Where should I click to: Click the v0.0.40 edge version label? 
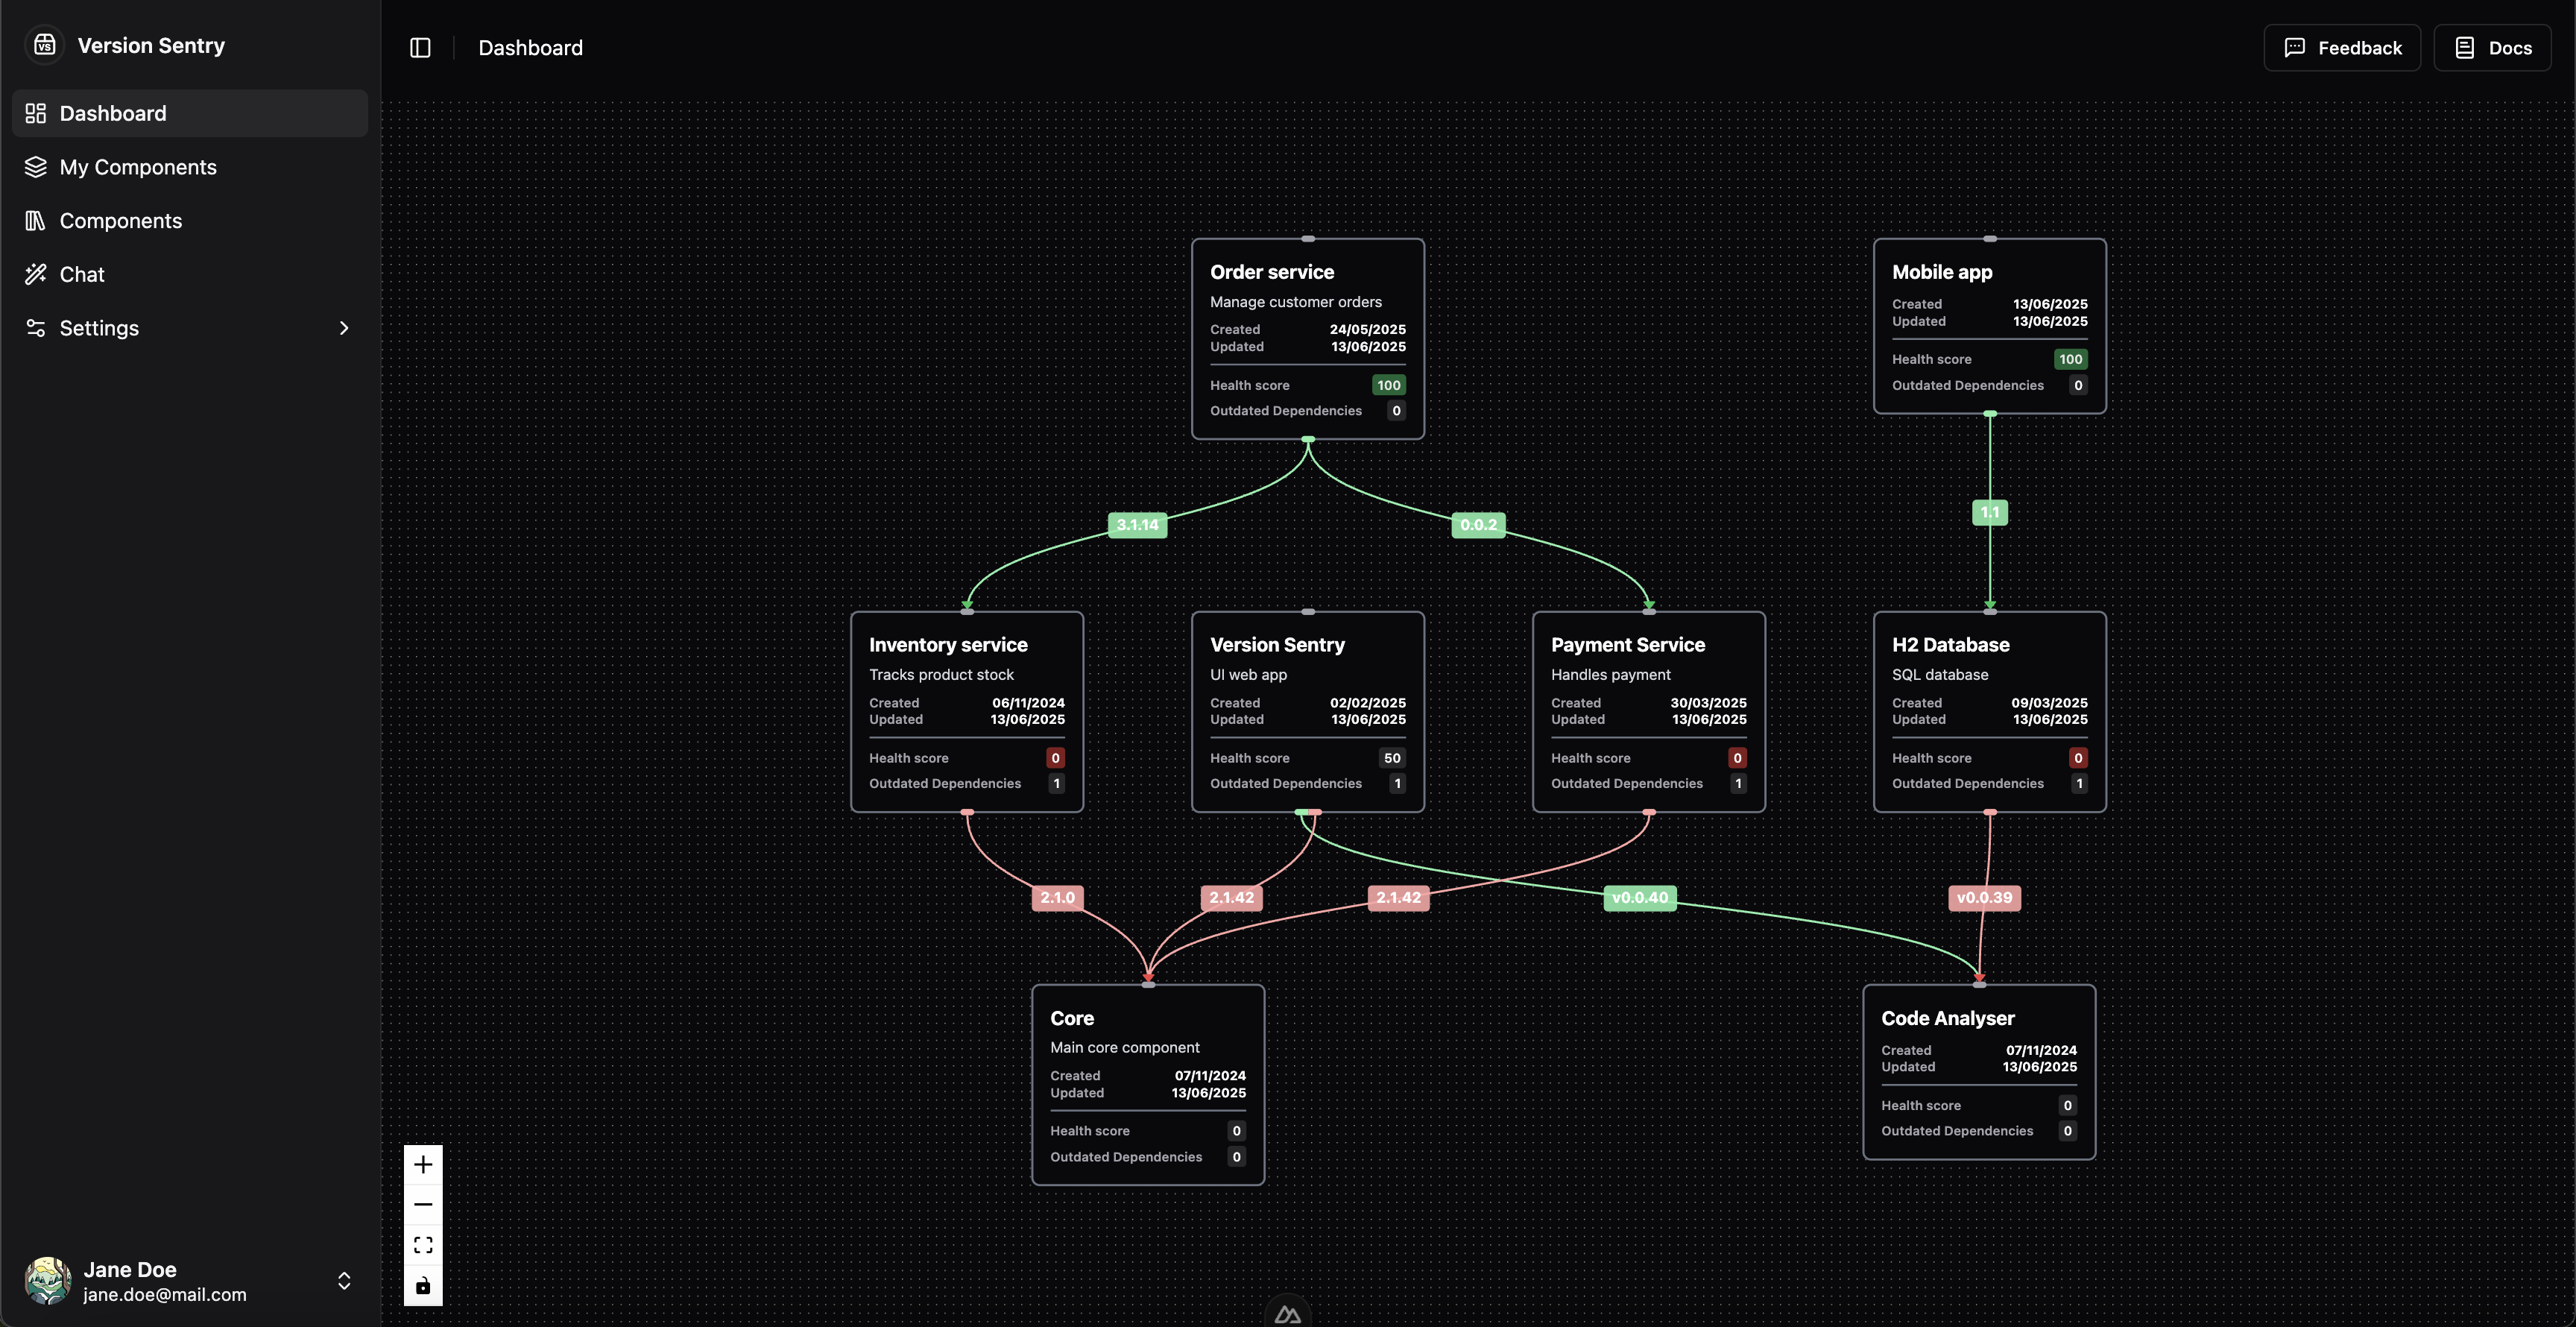click(x=1640, y=898)
